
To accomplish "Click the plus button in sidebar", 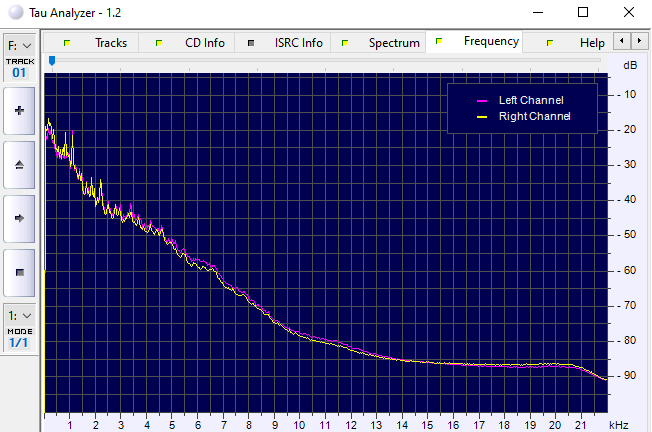I will [x=19, y=111].
